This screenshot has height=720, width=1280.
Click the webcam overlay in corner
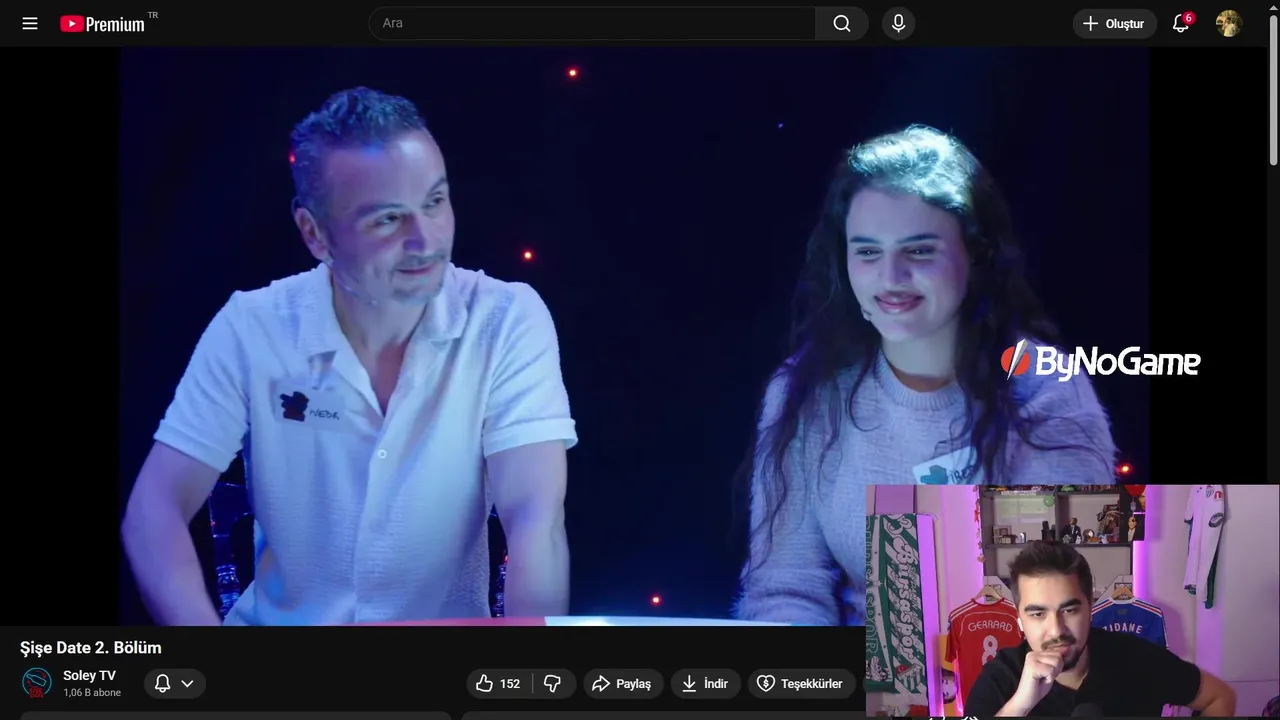click(x=1072, y=601)
